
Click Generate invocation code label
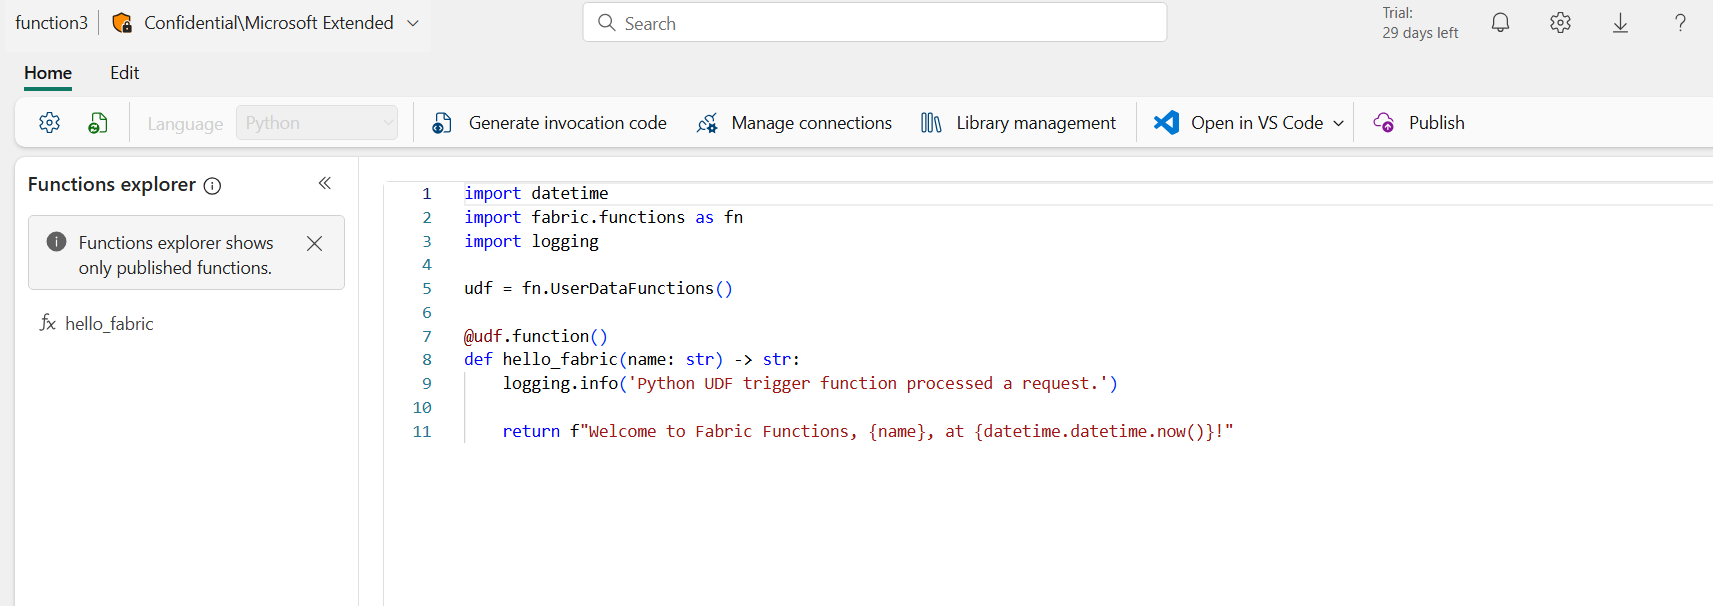click(568, 123)
